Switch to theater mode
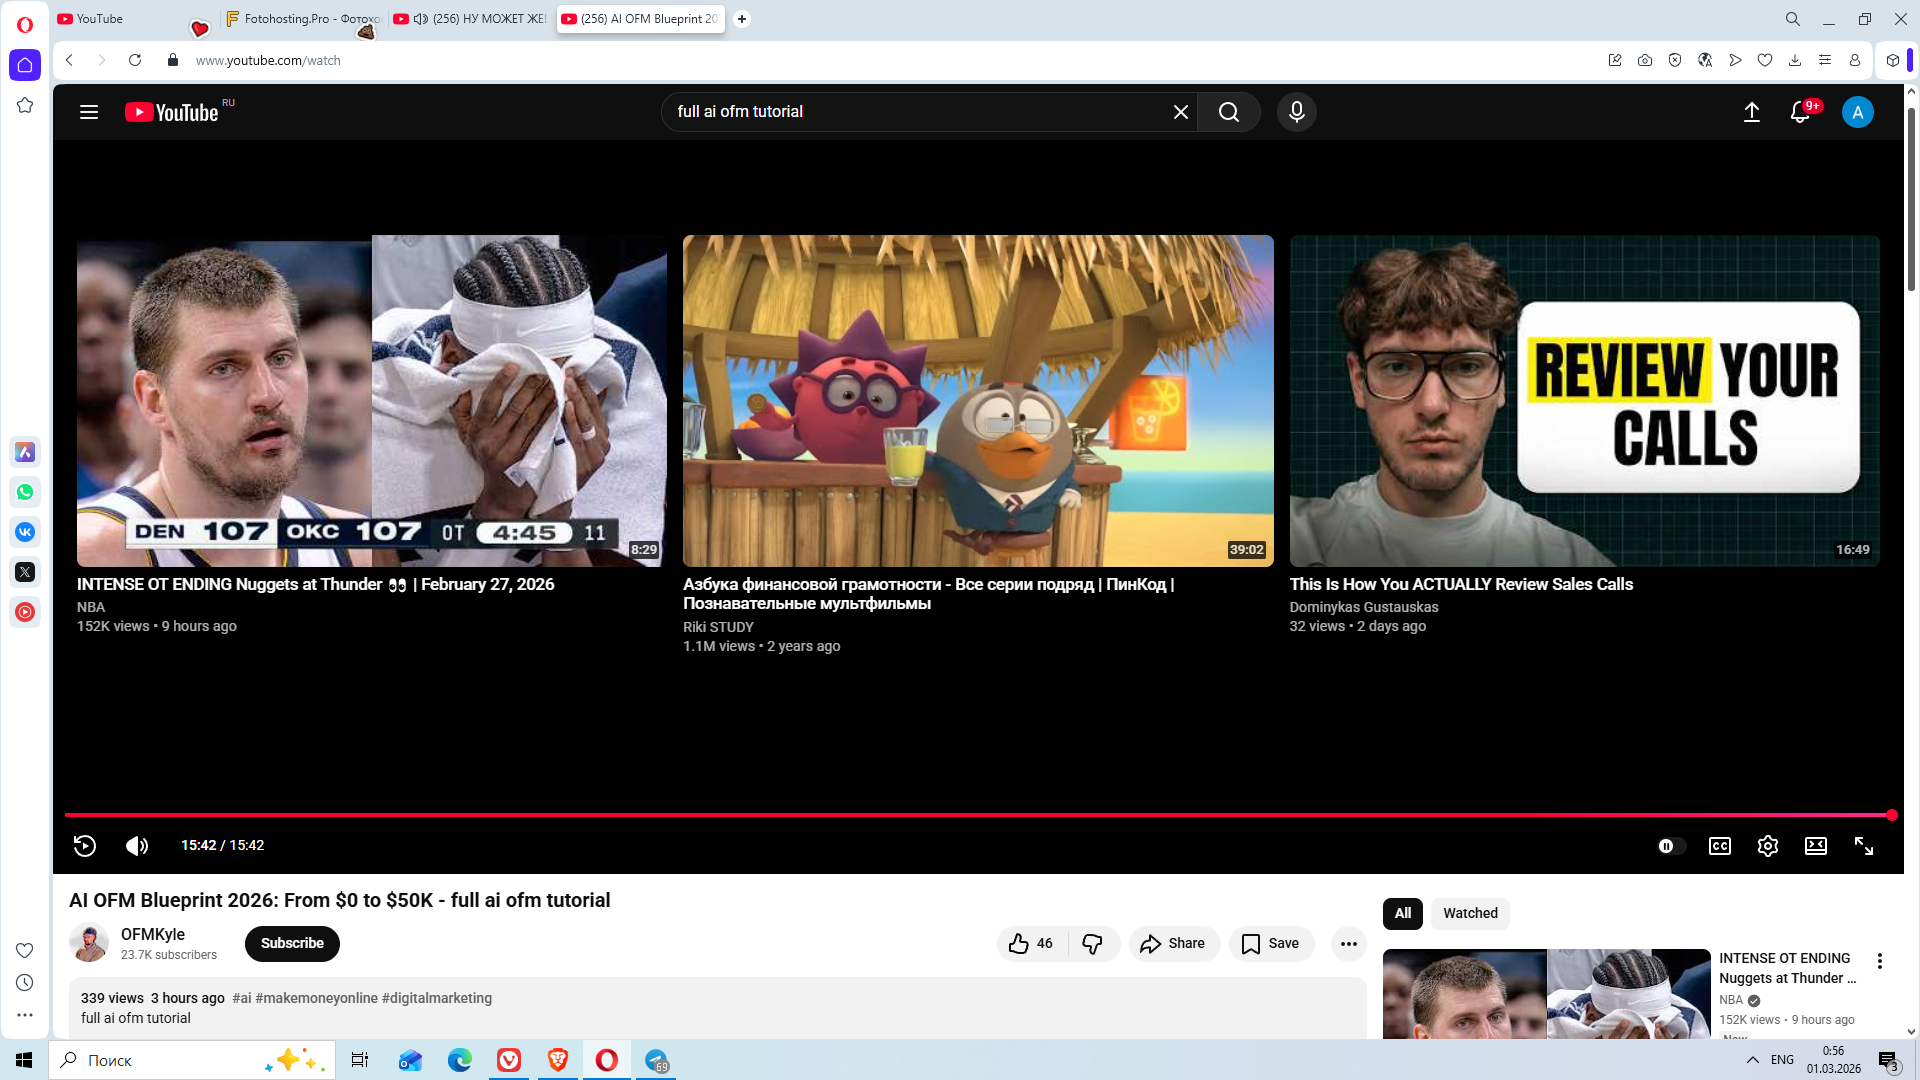1920x1080 pixels. (1815, 846)
